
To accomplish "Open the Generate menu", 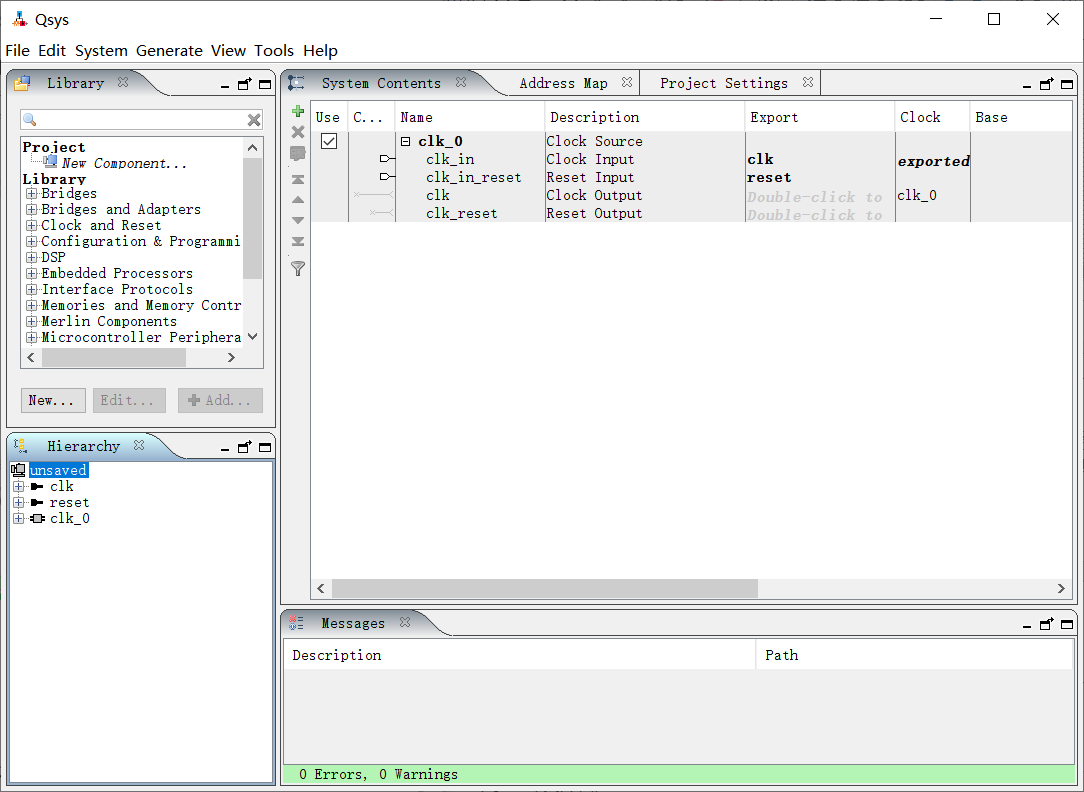I will (x=169, y=50).
